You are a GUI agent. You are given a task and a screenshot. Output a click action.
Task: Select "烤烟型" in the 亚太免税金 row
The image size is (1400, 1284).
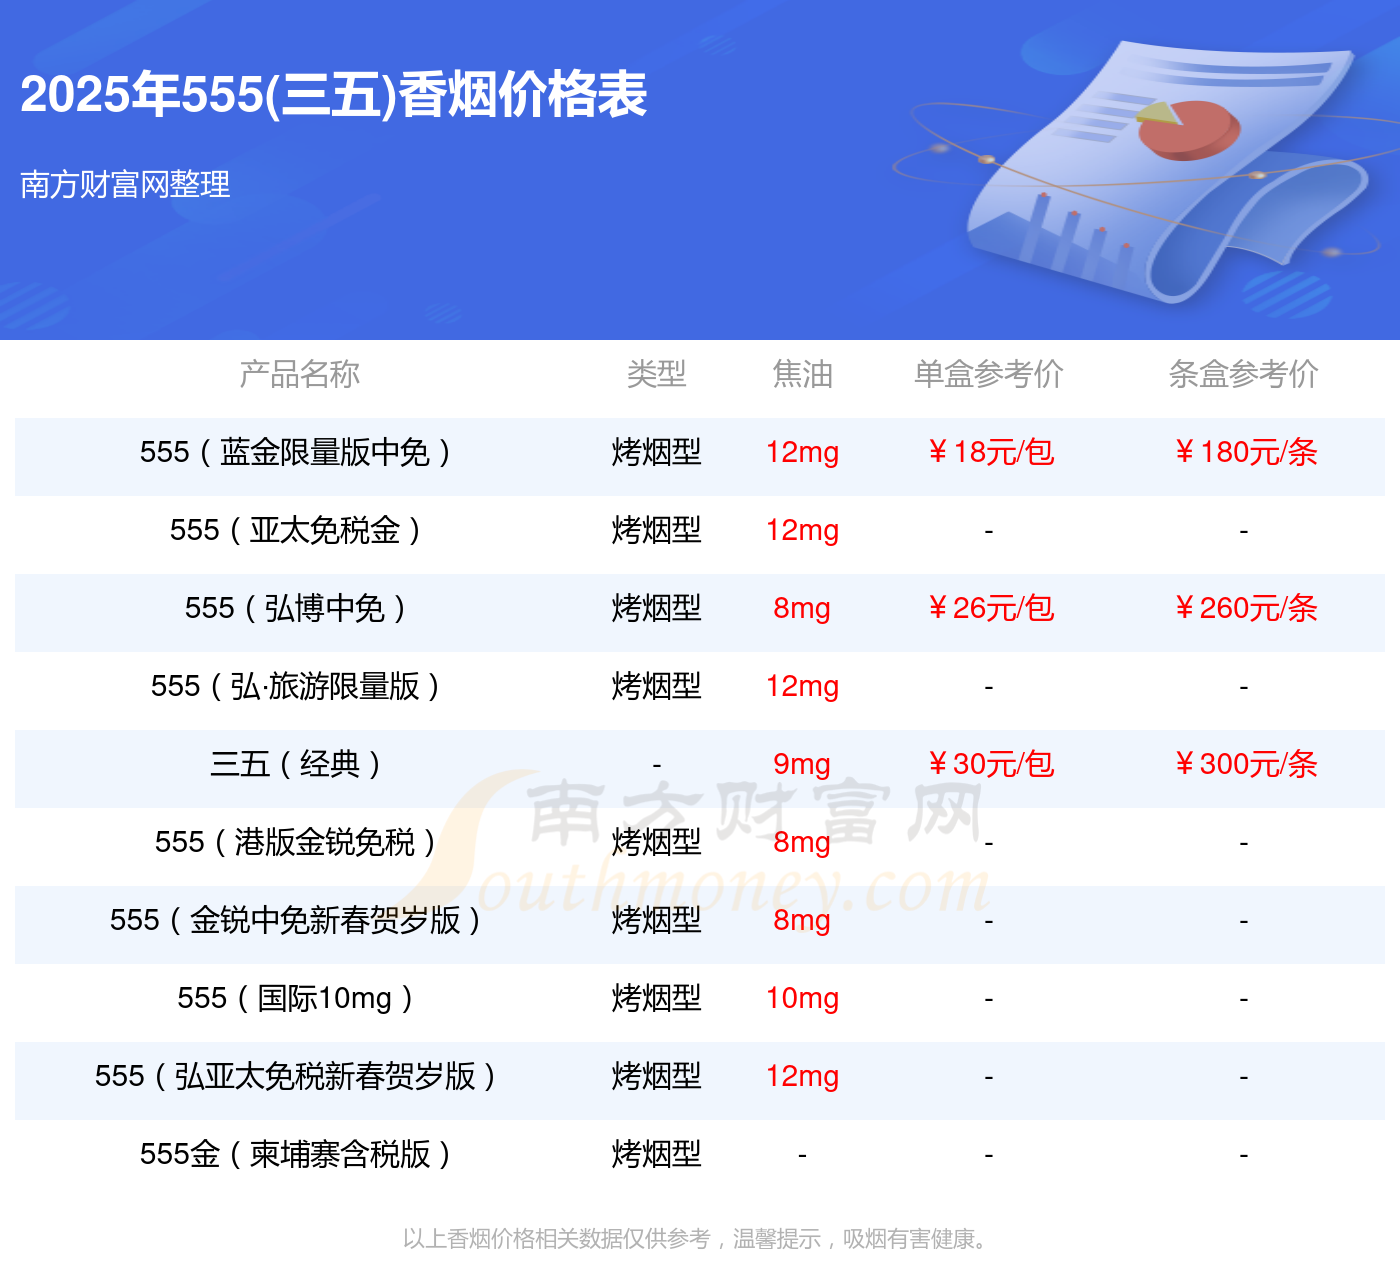tap(656, 530)
